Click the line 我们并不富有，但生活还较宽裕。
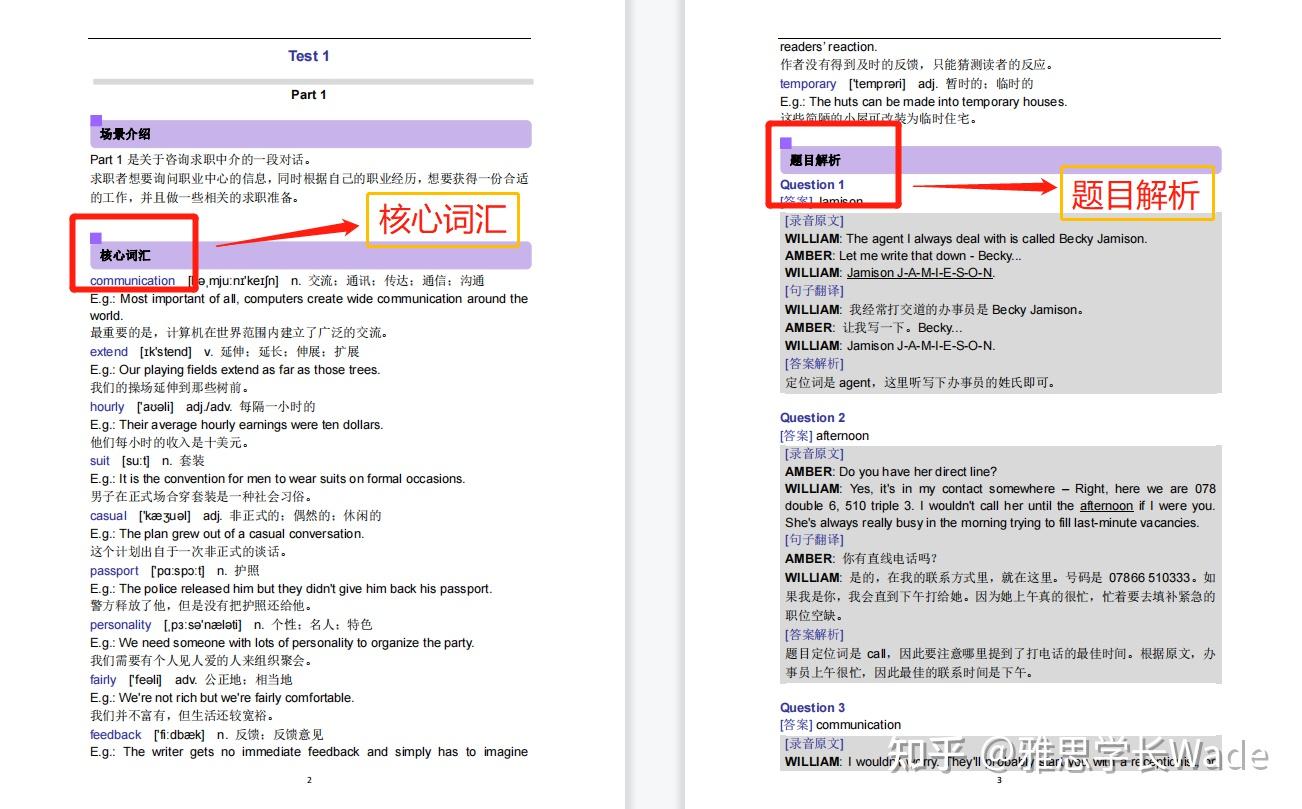 click(x=182, y=716)
